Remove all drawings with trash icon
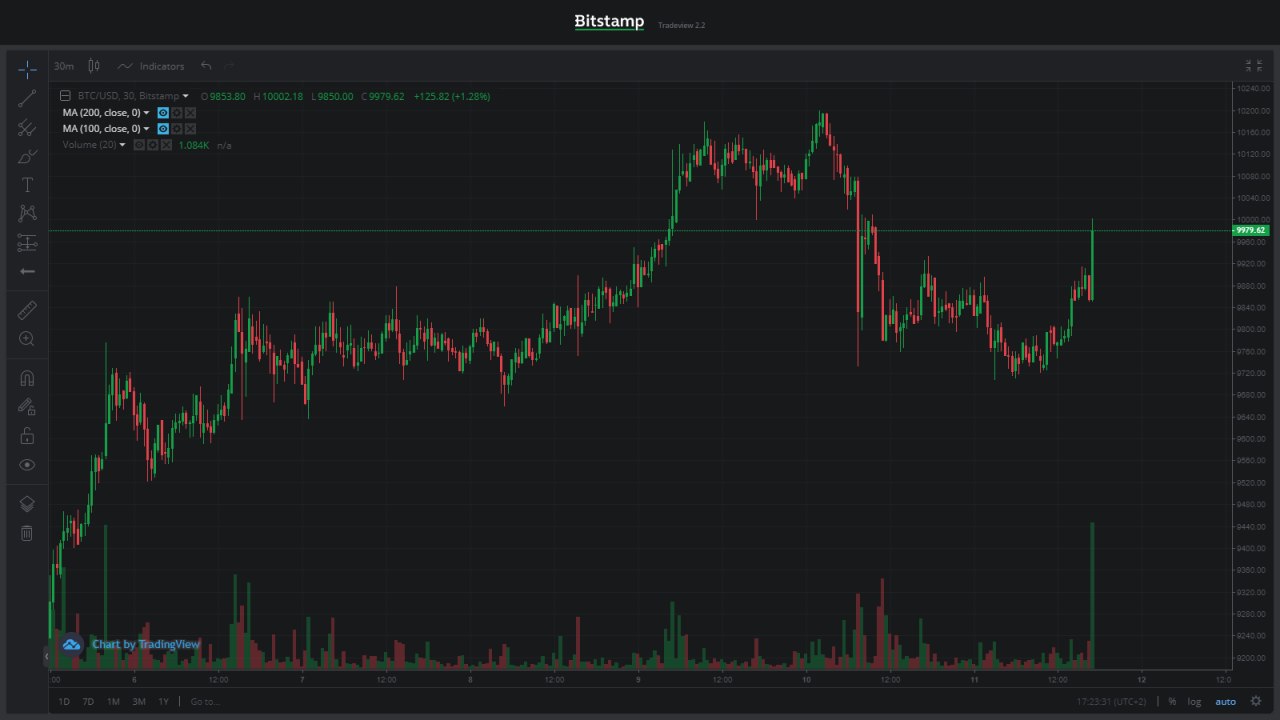 point(27,534)
